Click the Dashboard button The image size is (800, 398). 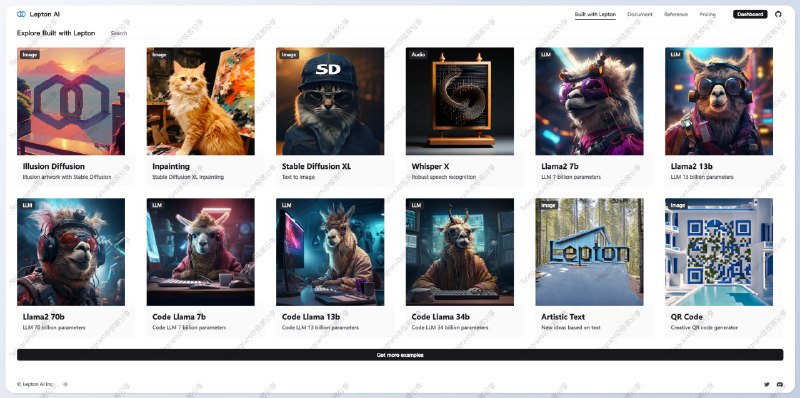[750, 14]
